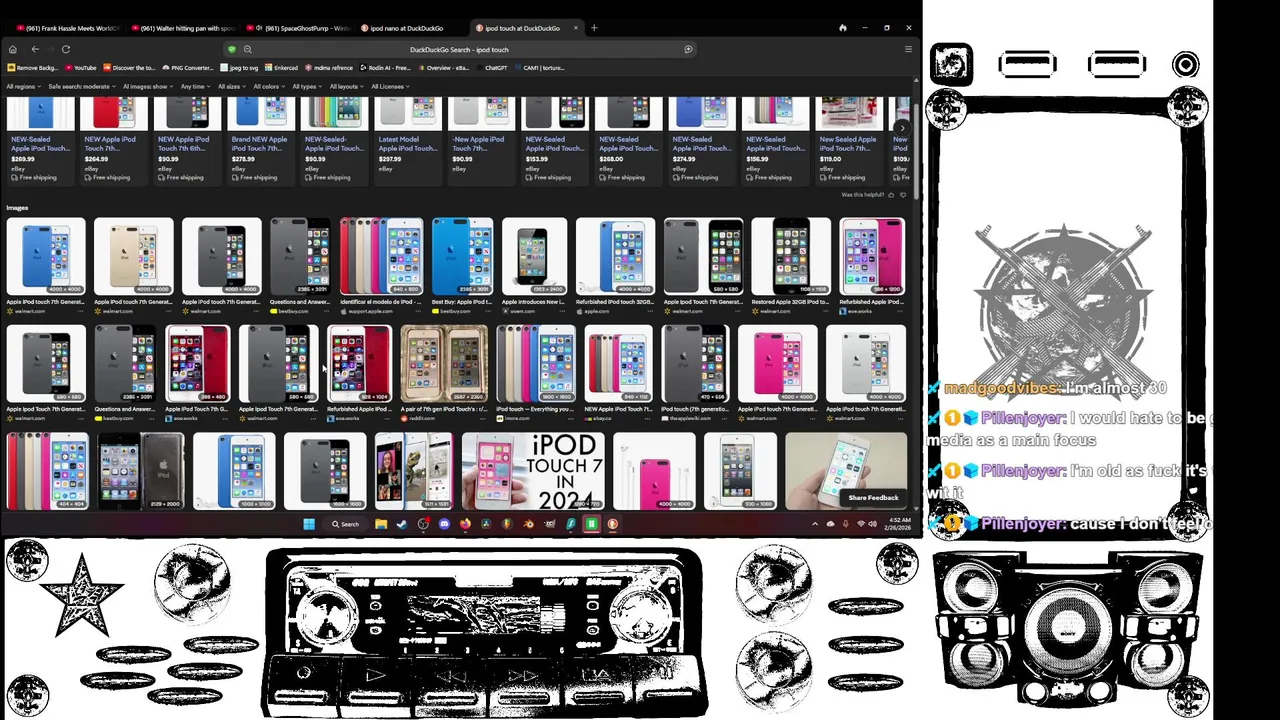Open YouTube bookmark
Image resolution: width=1280 pixels, height=720 pixels.
(x=81, y=68)
